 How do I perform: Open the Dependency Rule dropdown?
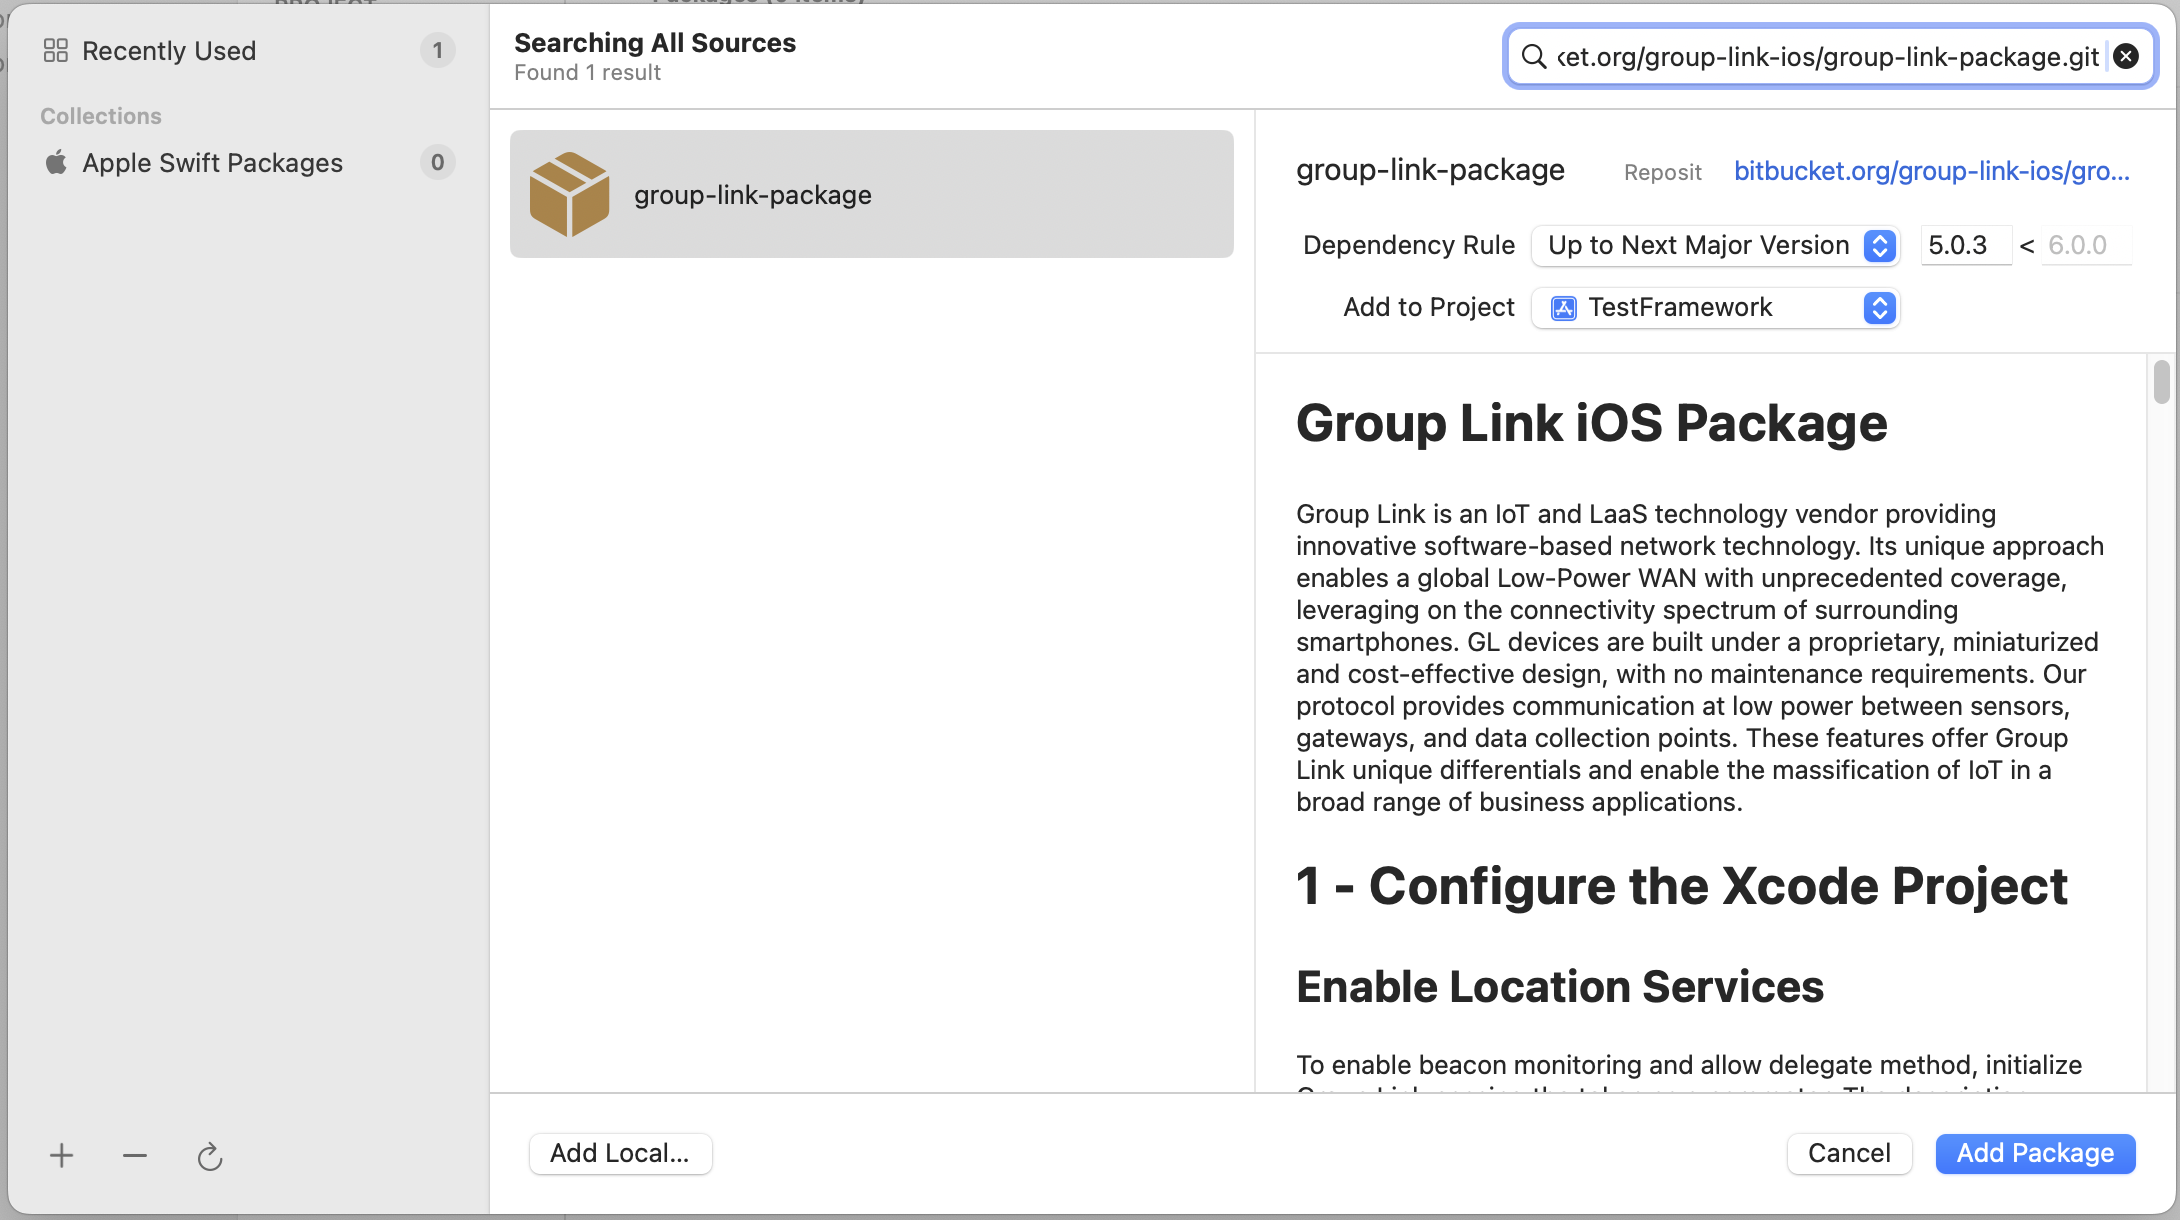(x=1715, y=246)
